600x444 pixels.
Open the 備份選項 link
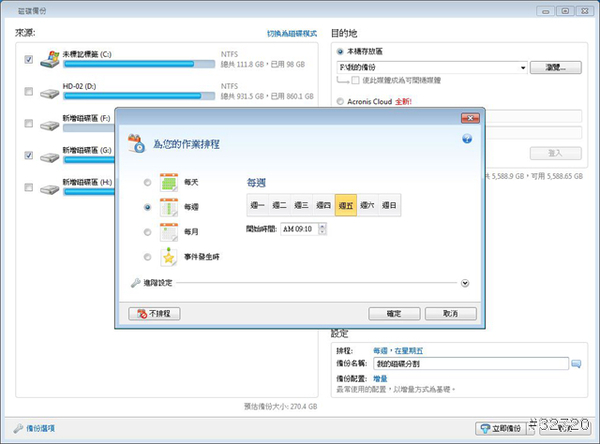[x=41, y=428]
